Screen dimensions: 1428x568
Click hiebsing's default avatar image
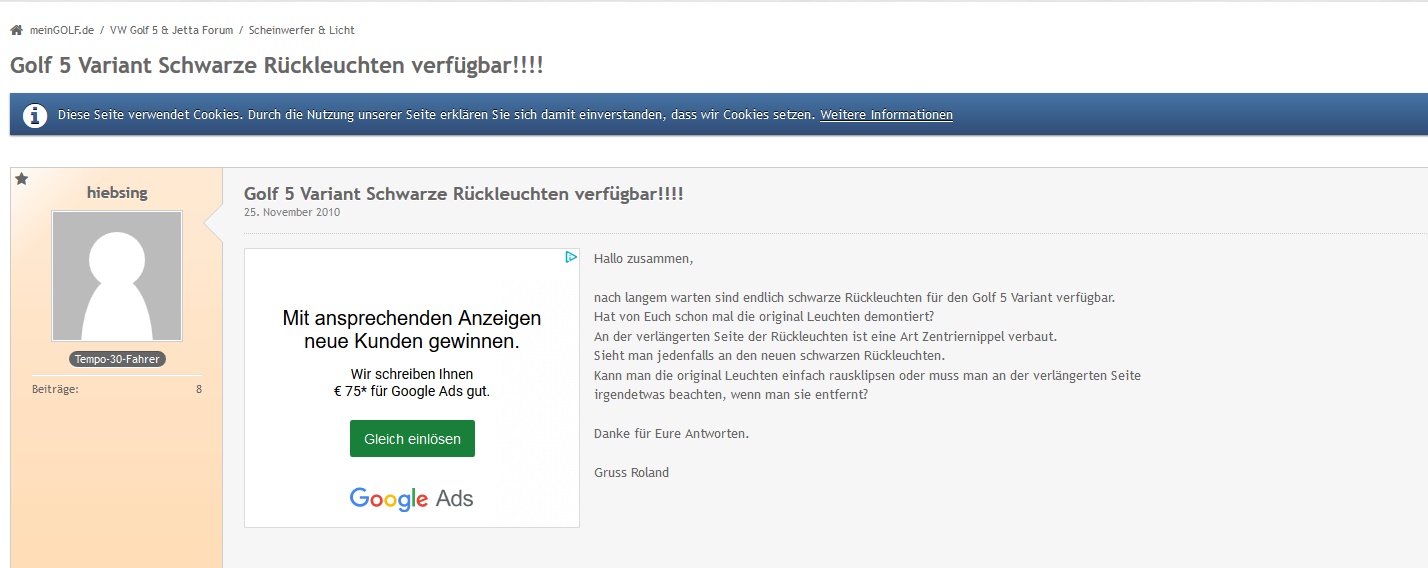point(117,276)
